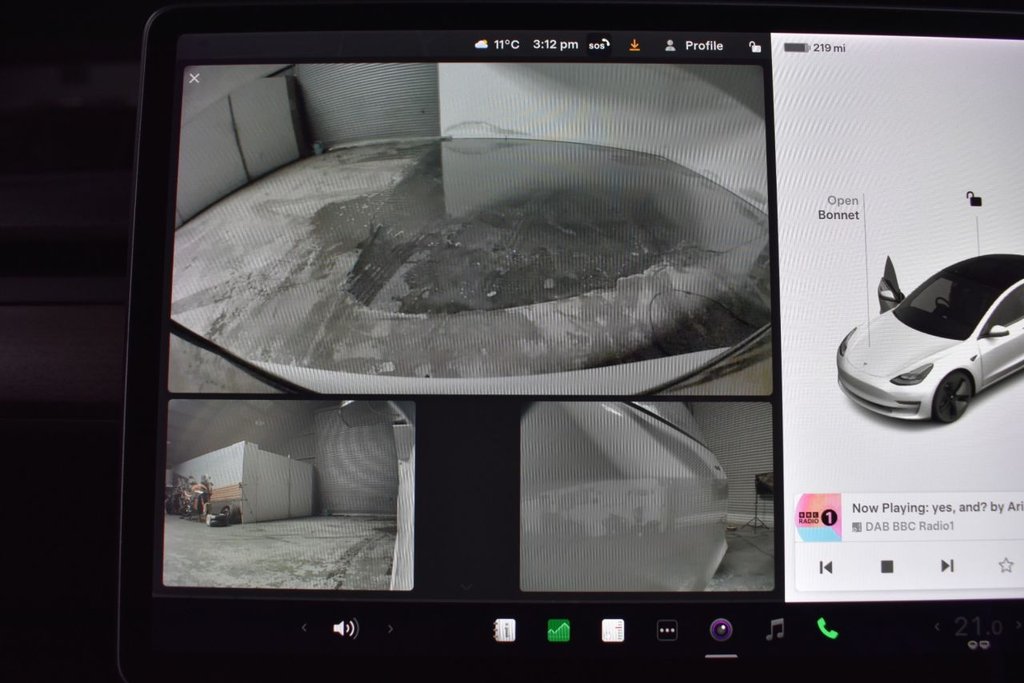This screenshot has height=683, width=1024.
Task: Tap the SOS emergency icon
Action: (x=598, y=45)
